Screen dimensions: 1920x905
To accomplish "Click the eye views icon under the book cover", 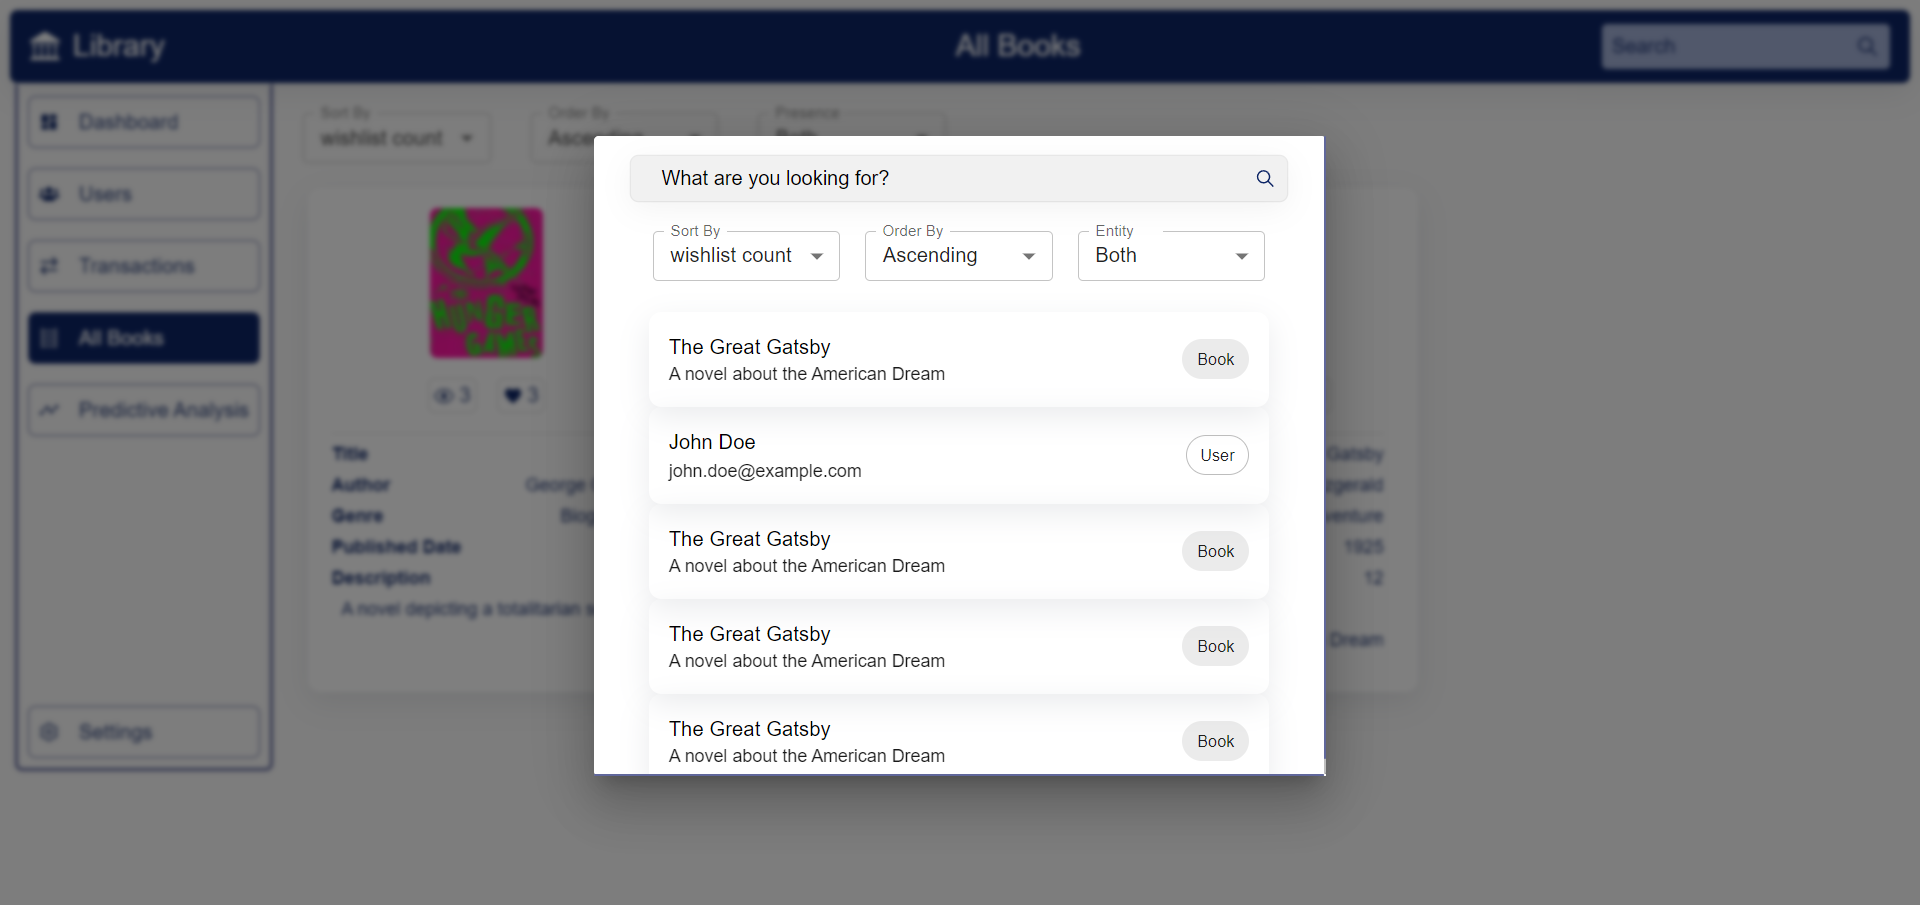I will (x=442, y=396).
